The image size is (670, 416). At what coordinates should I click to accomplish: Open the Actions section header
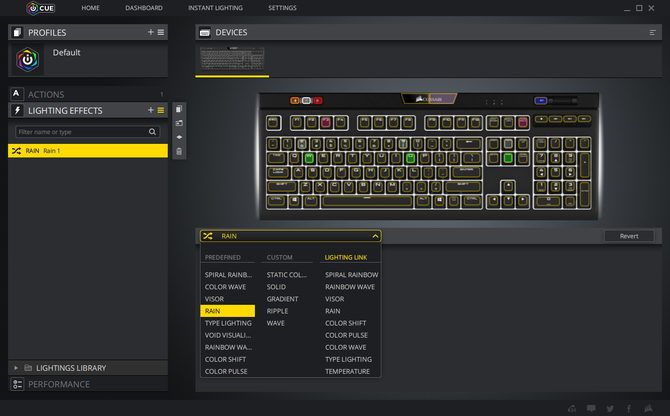point(88,94)
